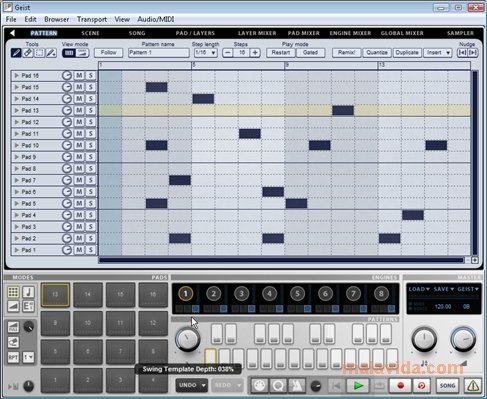This screenshot has width=487, height=399.
Task: Mute Pad 13
Action: (x=79, y=110)
